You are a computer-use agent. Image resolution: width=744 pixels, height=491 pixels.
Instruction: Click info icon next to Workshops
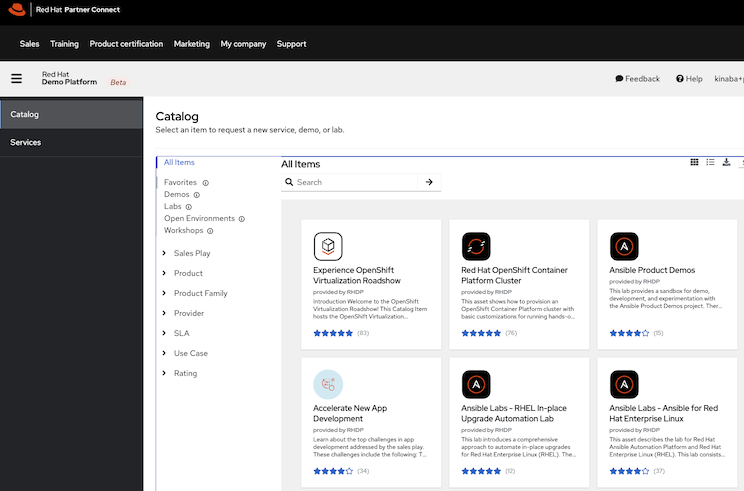210,231
